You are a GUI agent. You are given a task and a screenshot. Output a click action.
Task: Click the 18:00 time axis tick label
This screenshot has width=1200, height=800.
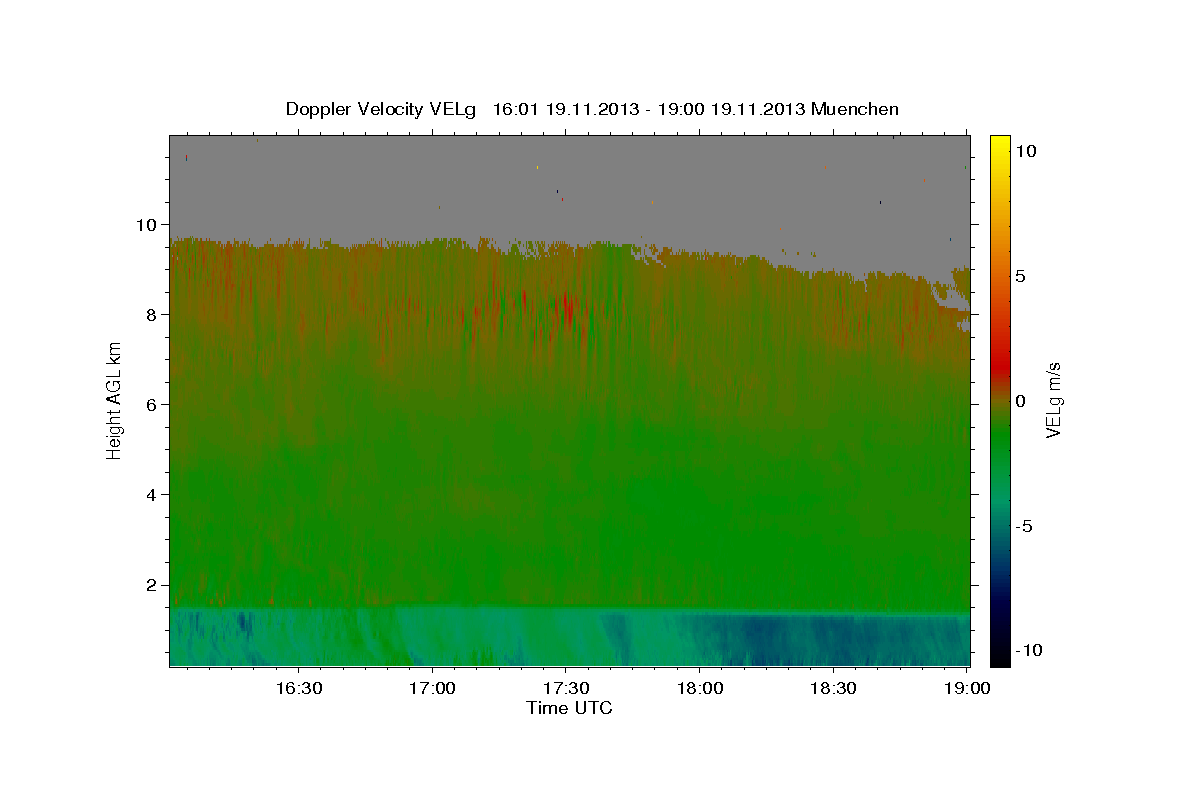(x=700, y=688)
